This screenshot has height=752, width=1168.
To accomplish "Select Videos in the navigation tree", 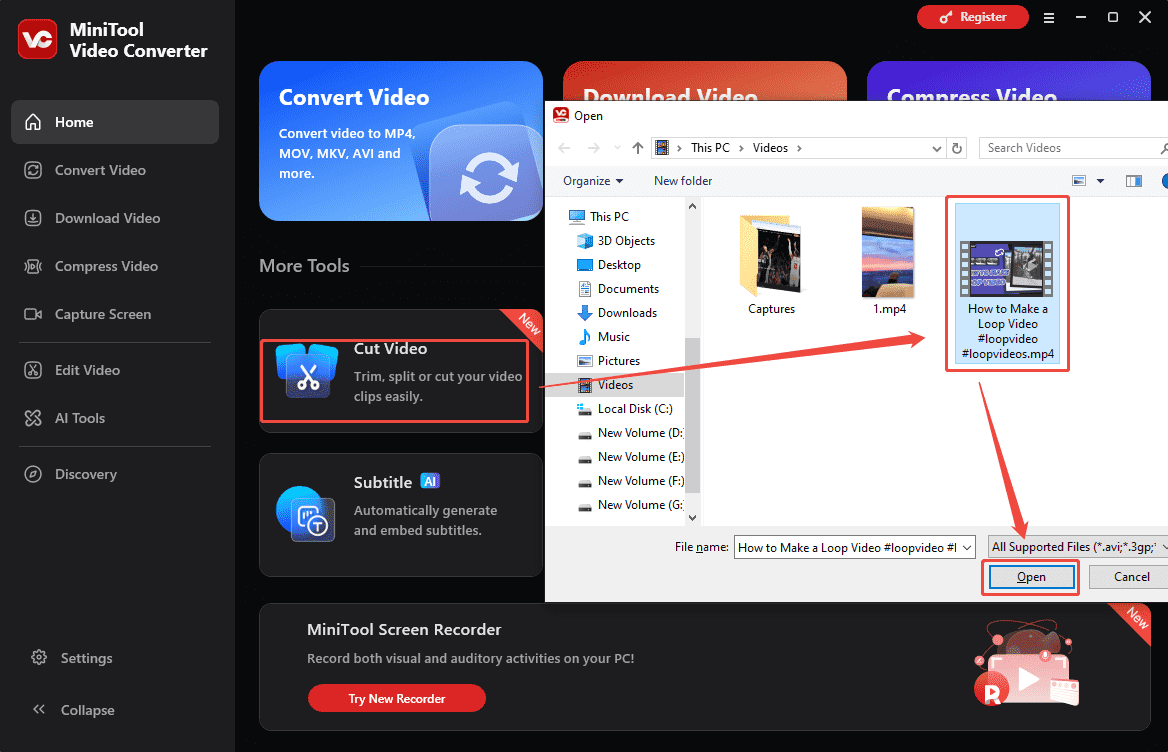I will click(615, 385).
